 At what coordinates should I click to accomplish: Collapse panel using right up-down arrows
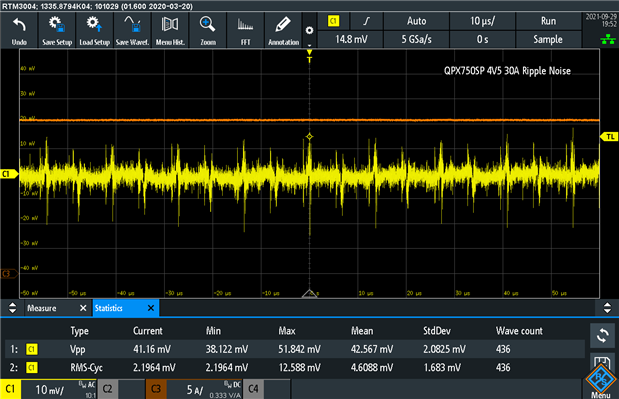(607, 308)
